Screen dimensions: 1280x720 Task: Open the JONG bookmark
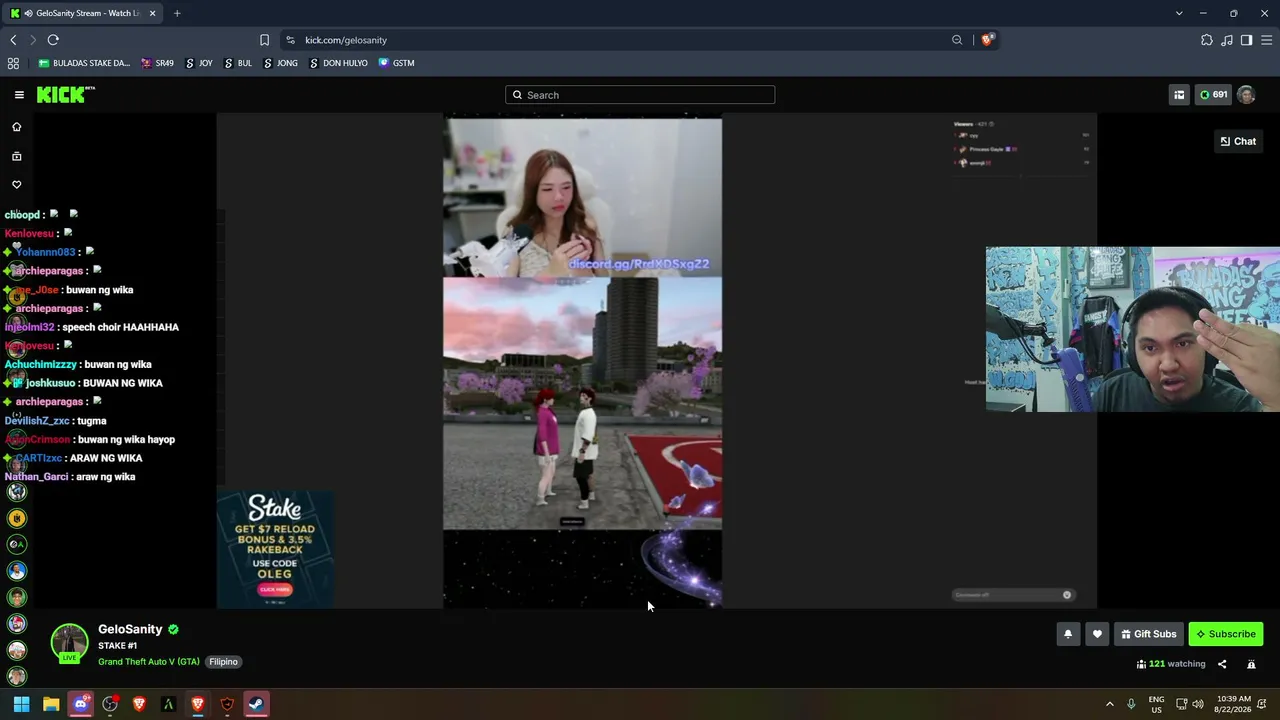point(280,63)
